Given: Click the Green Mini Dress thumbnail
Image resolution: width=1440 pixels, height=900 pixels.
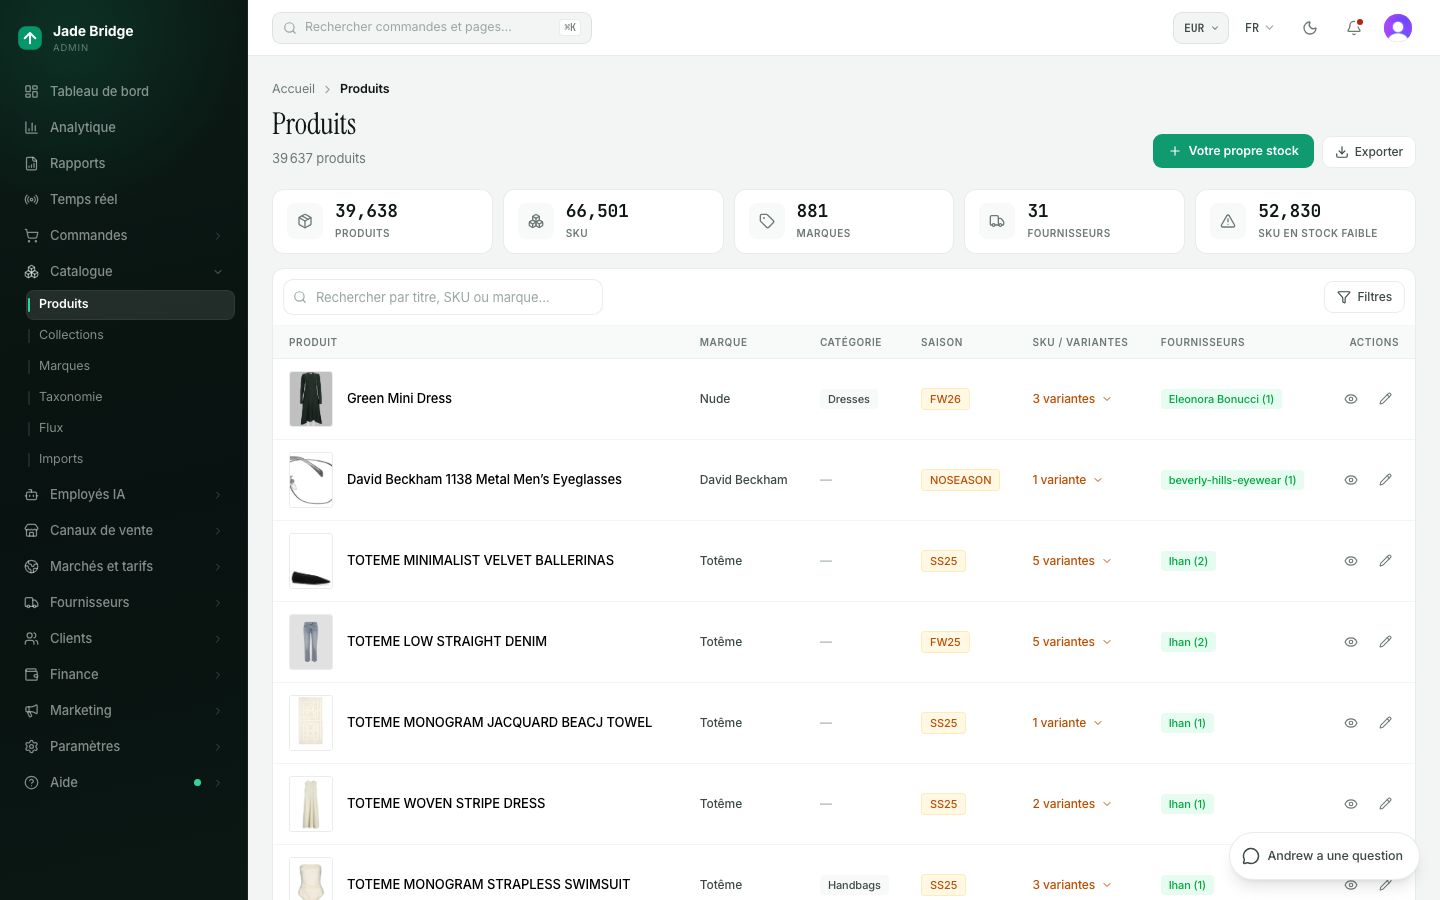Looking at the screenshot, I should [311, 399].
